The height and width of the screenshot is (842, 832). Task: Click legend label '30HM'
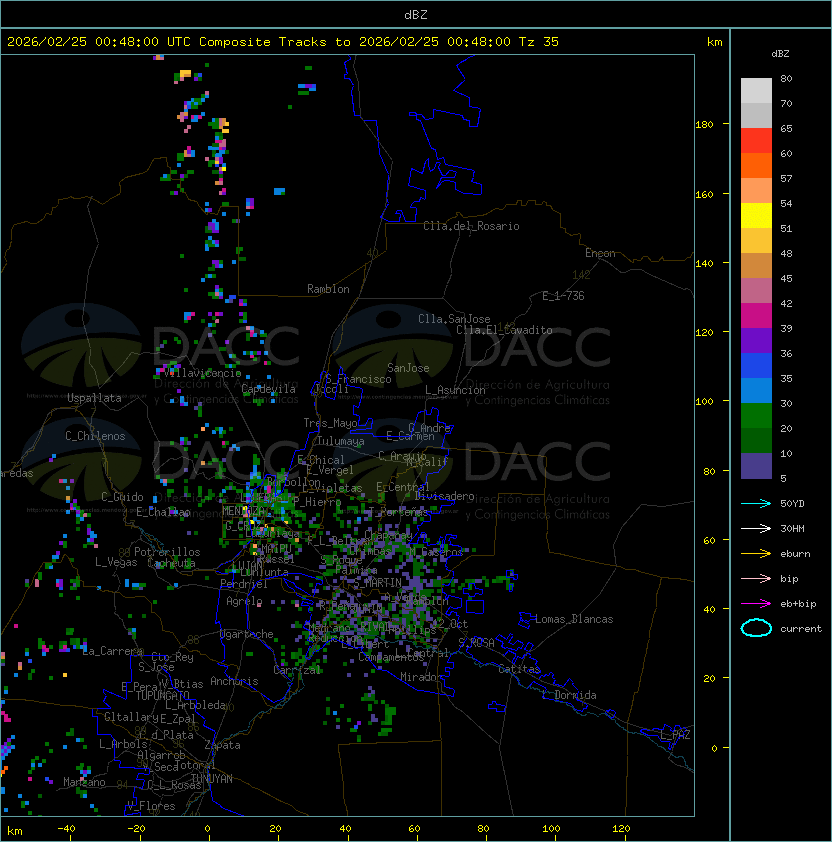(792, 529)
